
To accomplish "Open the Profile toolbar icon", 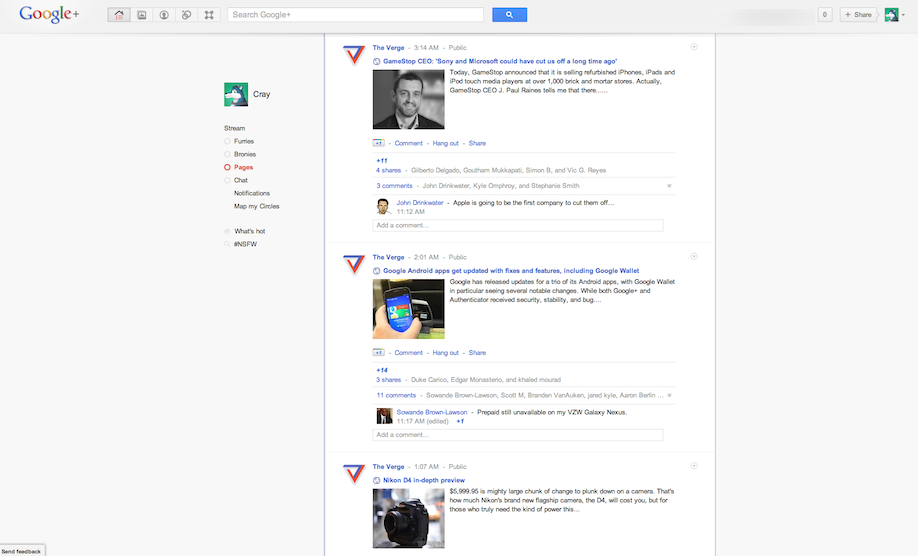I will 164,15.
